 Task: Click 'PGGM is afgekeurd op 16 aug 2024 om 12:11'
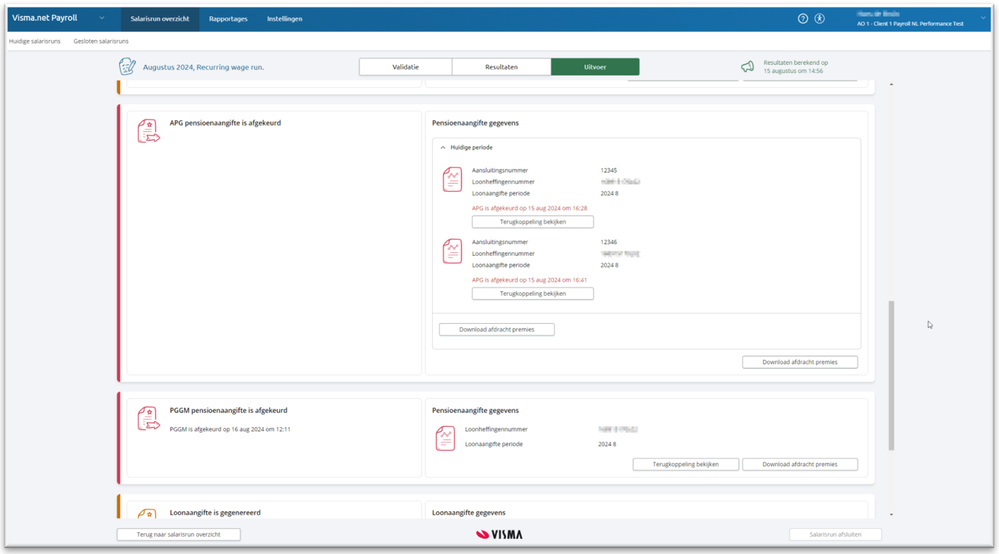[230, 429]
